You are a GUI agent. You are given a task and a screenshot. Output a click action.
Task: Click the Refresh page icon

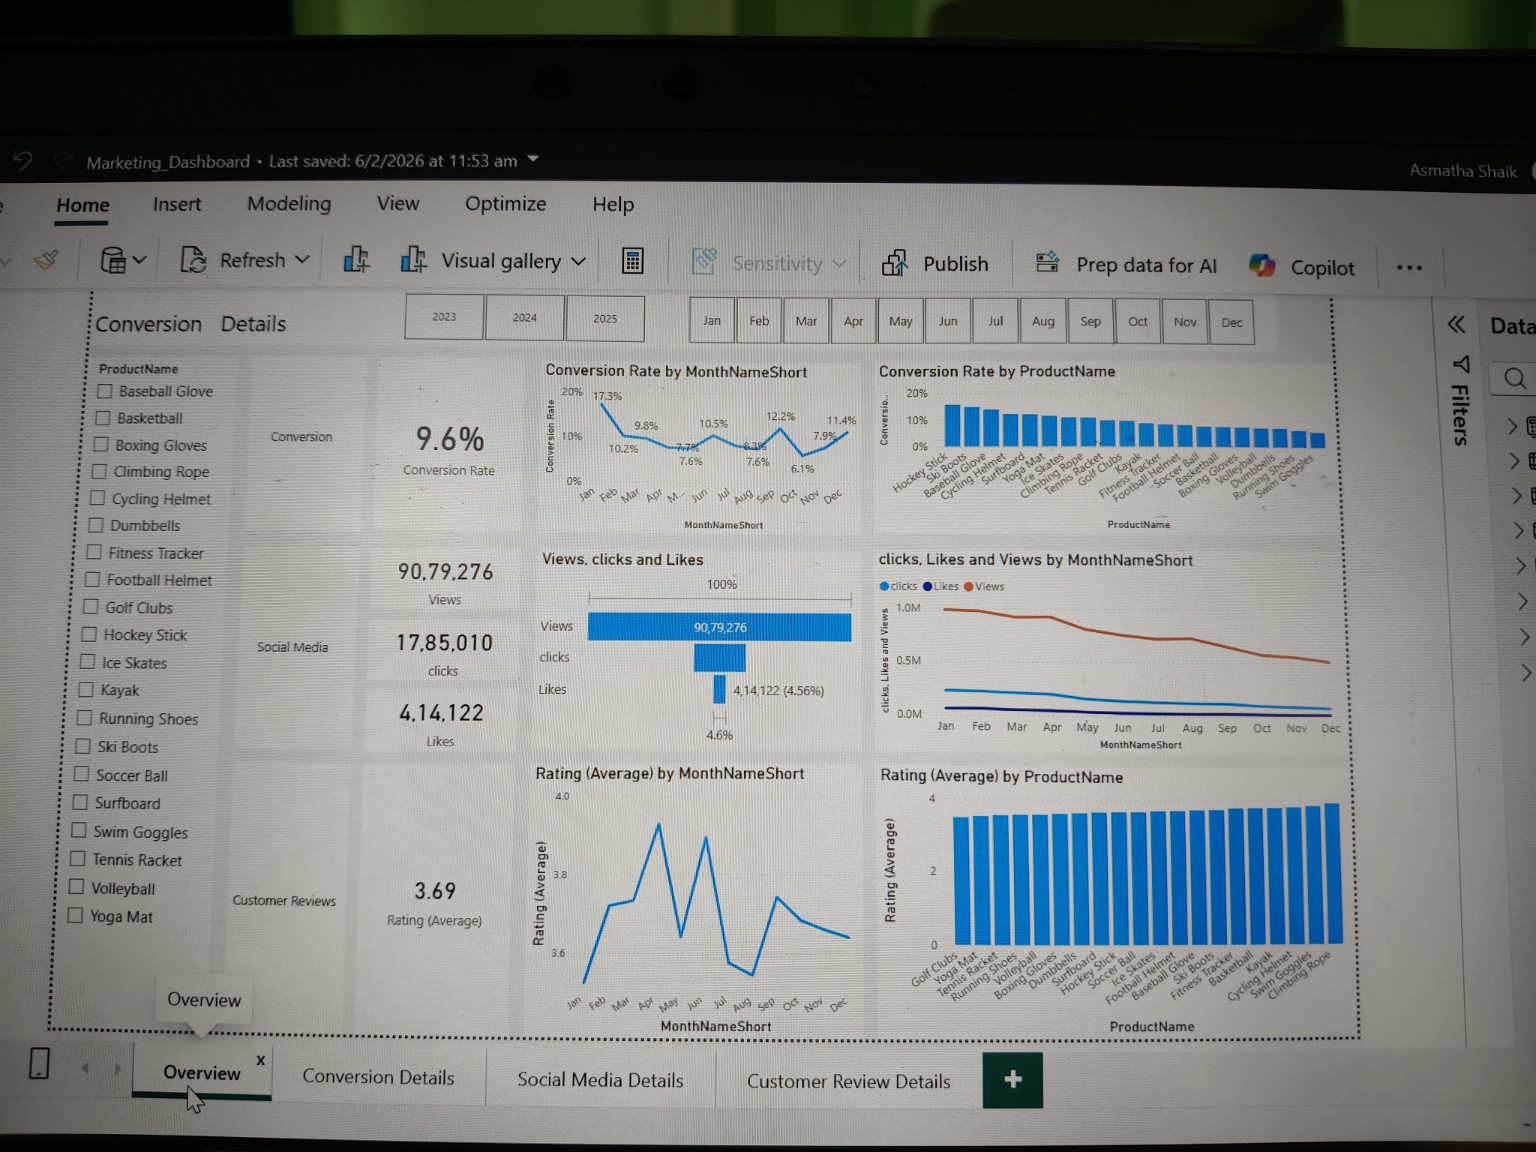(x=193, y=260)
